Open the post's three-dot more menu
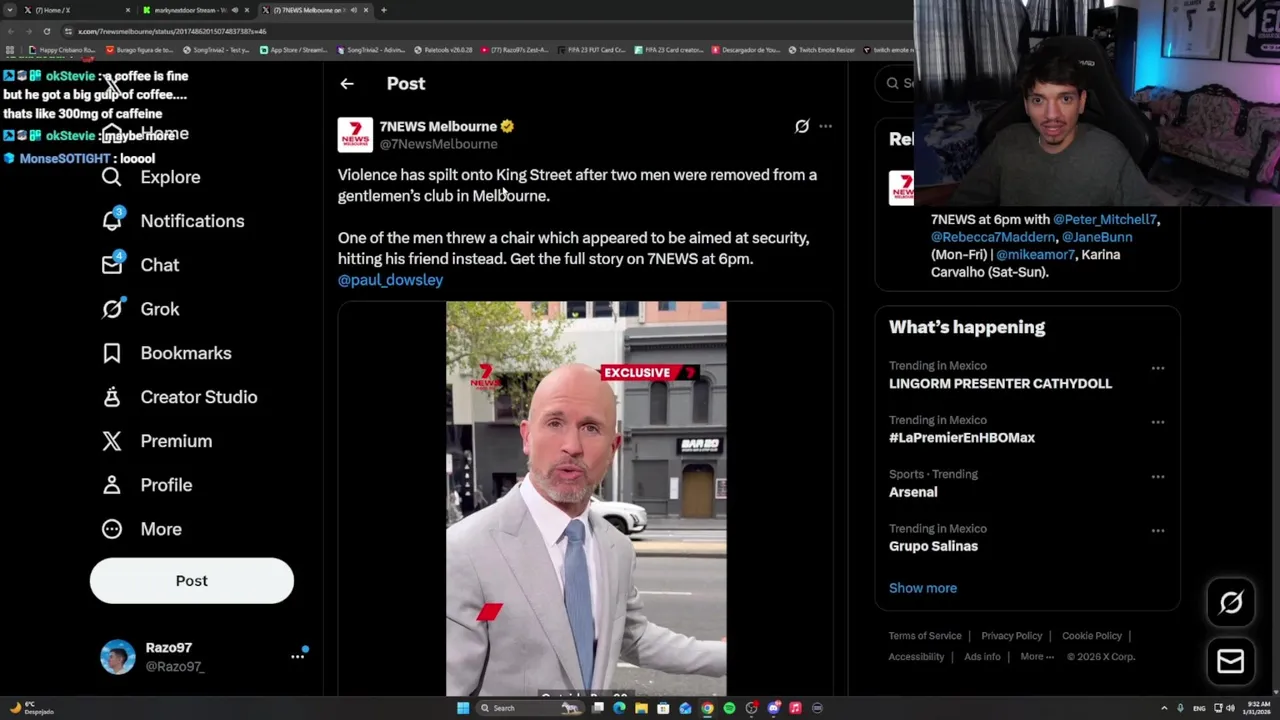Image resolution: width=1280 pixels, height=720 pixels. click(825, 126)
